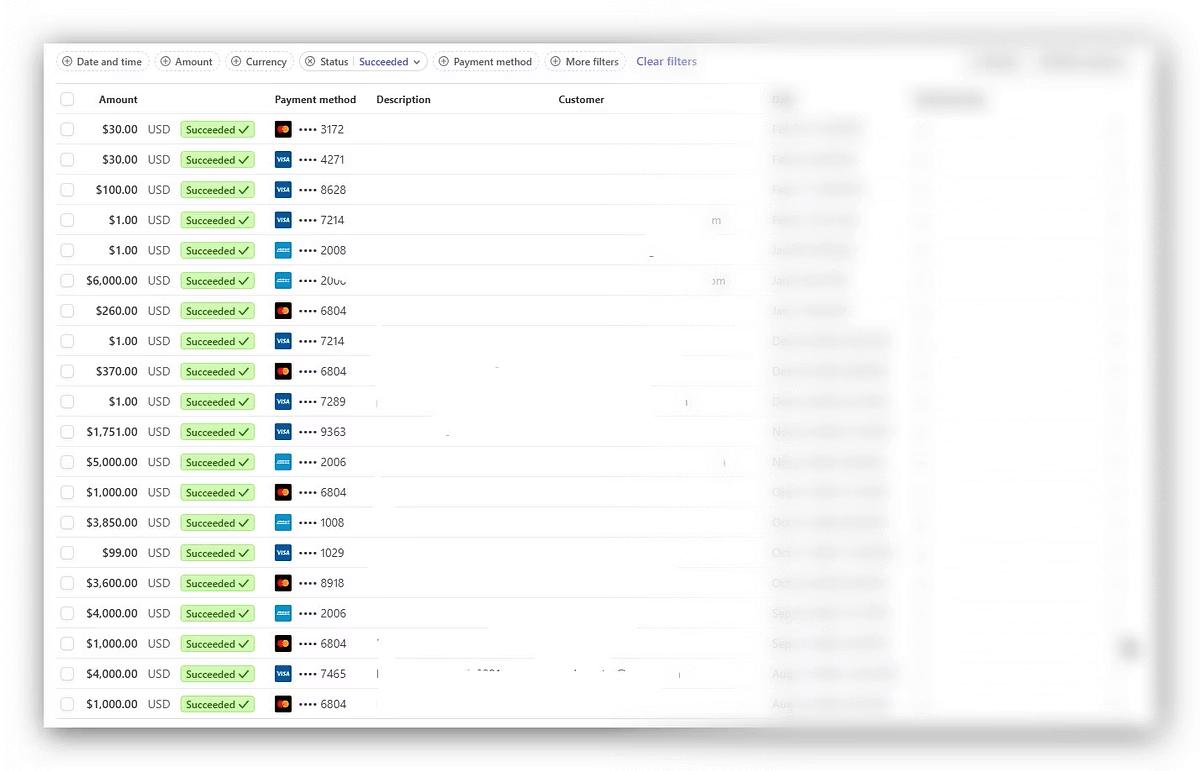Click the $4,000.00 amount for card 7465

pos(112,673)
